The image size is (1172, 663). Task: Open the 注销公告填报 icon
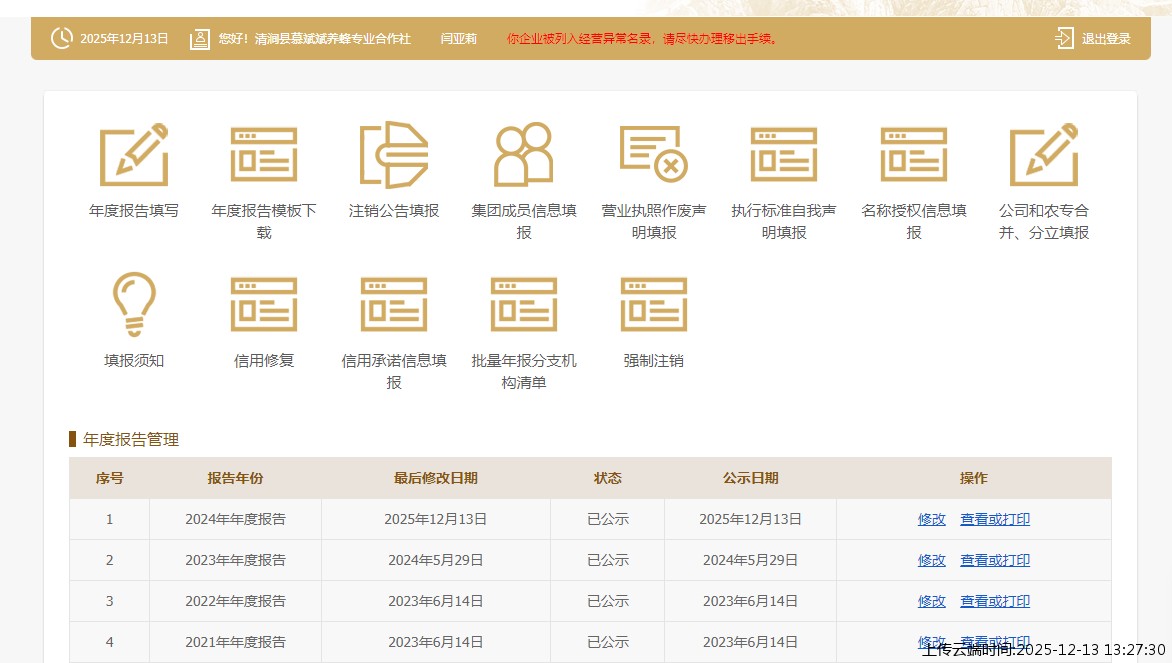coord(394,155)
